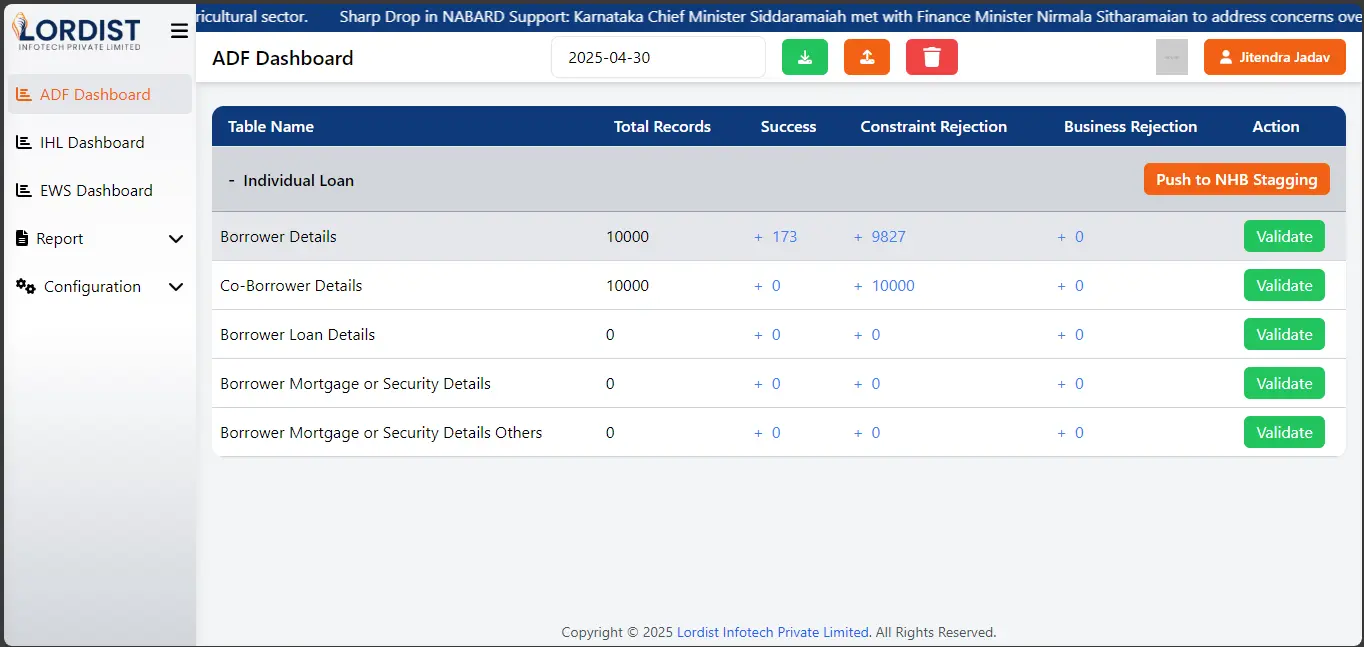Viewport: 1364px width, 647px height.
Task: Expand the Configuration menu chevron
Action: 176,287
